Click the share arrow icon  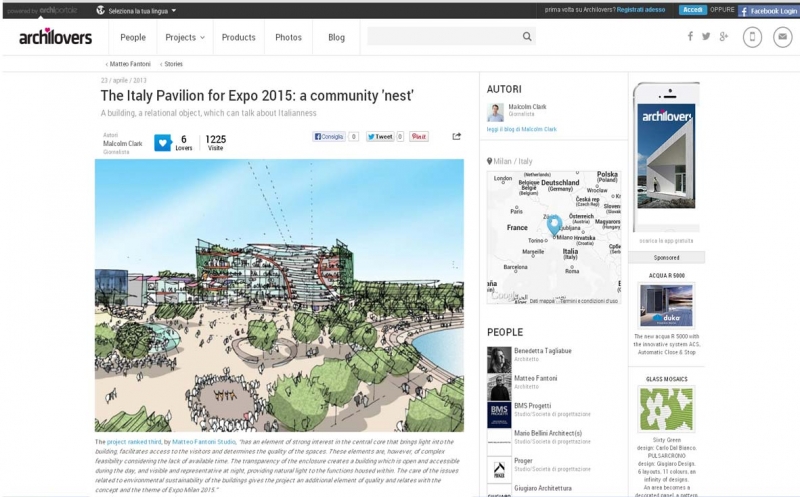(x=457, y=136)
